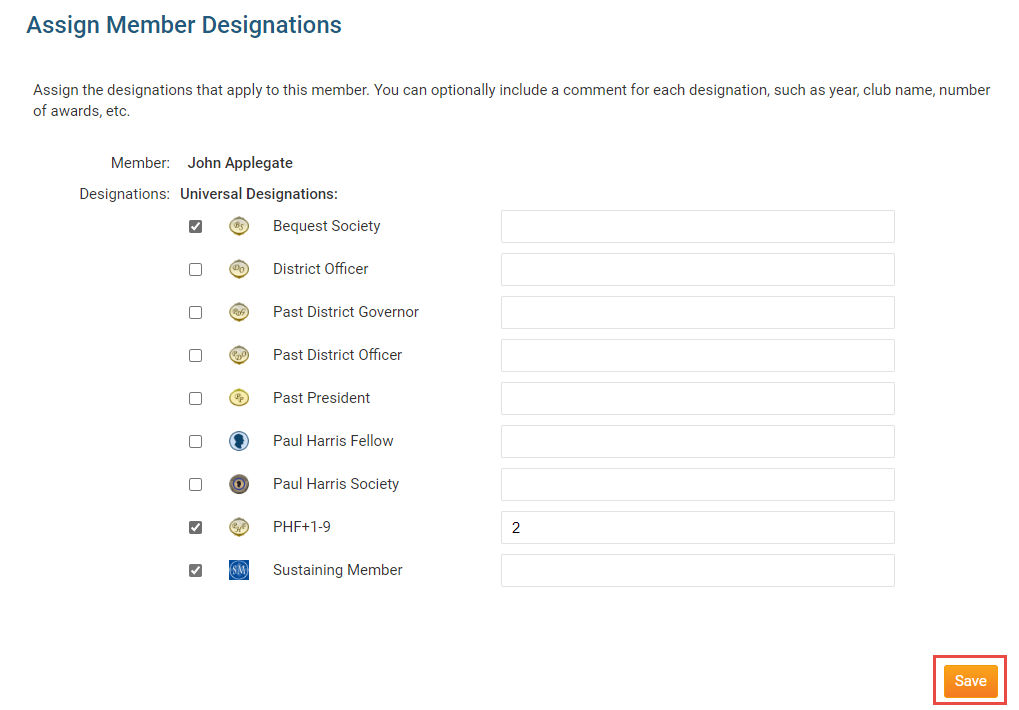Click the Paul Harris Fellow medallion icon
The width and height of the screenshot is (1019, 710).
pos(238,441)
